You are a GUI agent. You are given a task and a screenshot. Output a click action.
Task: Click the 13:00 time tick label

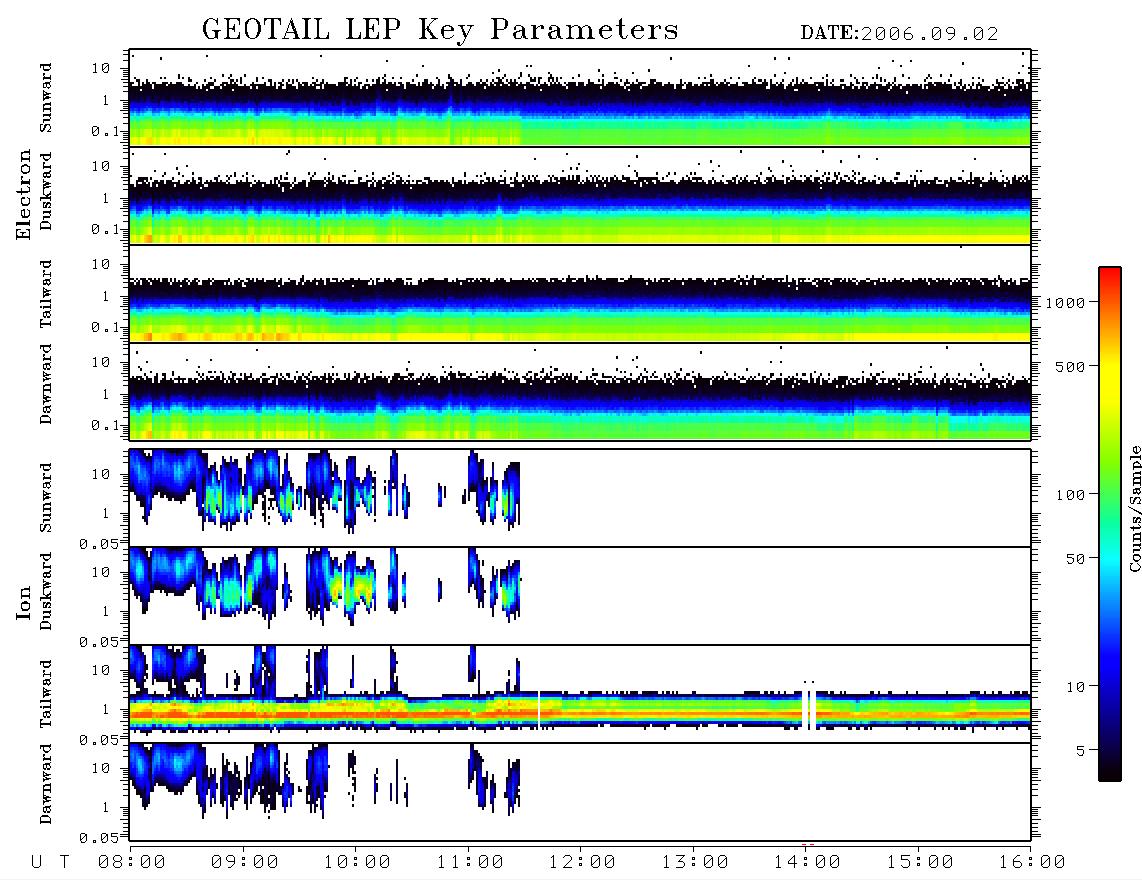click(695, 862)
